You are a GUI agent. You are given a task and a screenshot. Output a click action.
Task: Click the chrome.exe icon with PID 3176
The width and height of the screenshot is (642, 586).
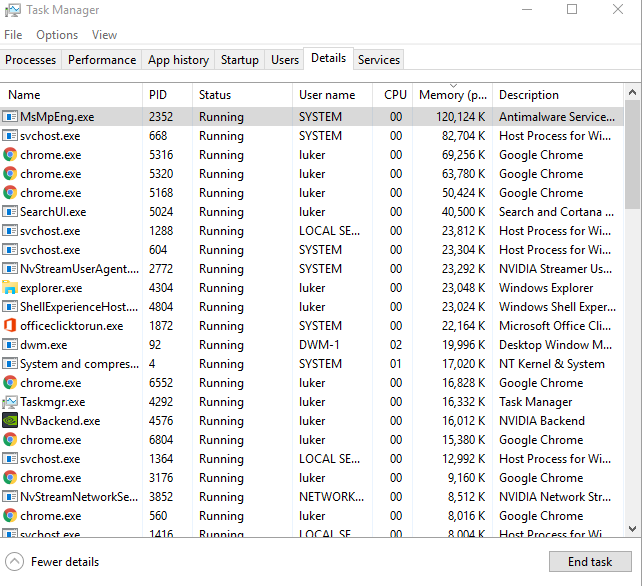[x=10, y=477]
